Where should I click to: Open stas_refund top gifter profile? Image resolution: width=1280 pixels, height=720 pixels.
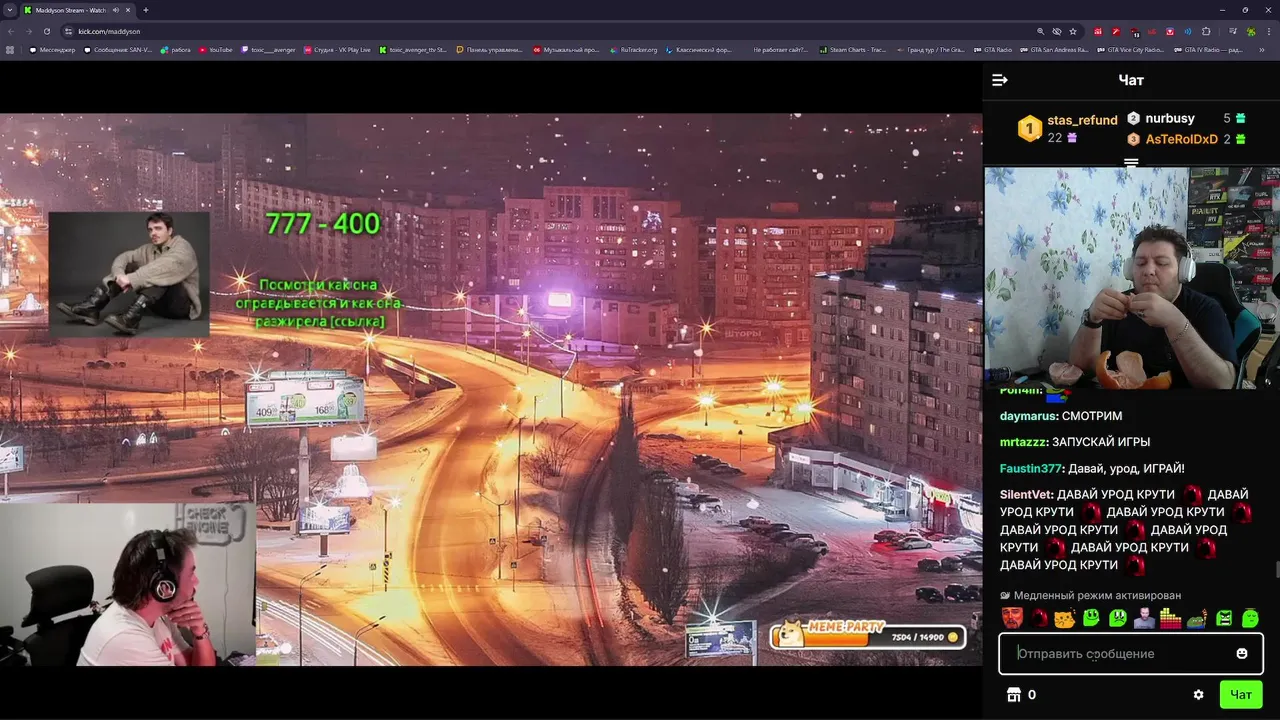[1066, 129]
